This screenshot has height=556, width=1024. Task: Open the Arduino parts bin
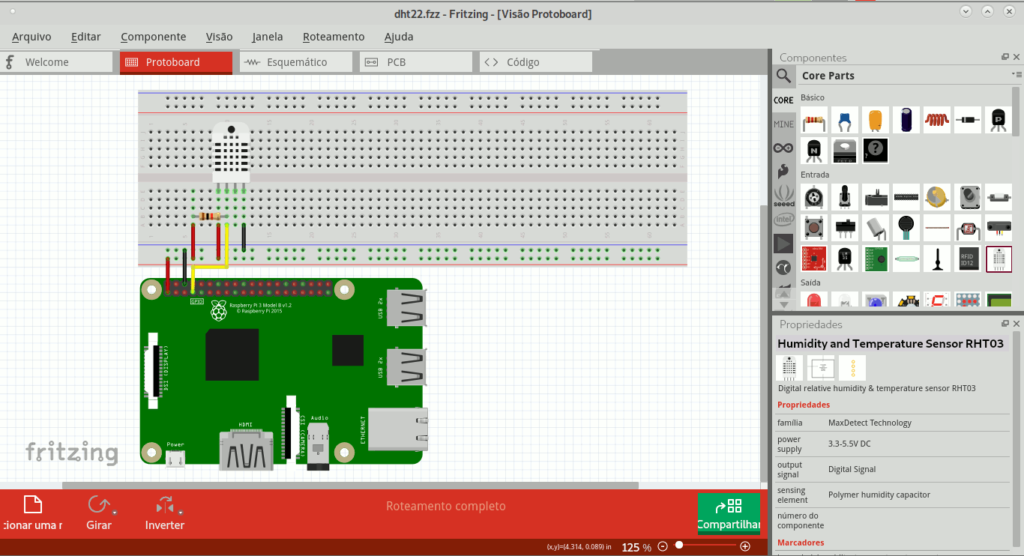click(783, 148)
